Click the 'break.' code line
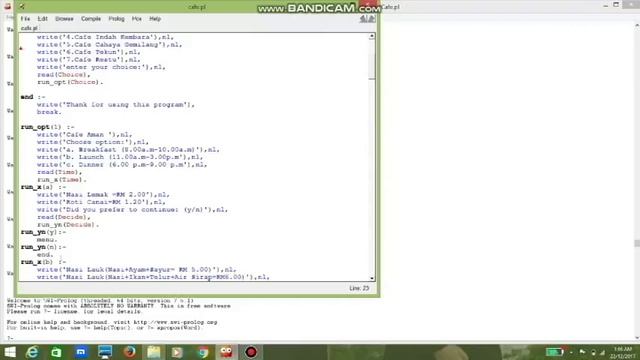Viewport: 640px width, 360px height. point(49,112)
